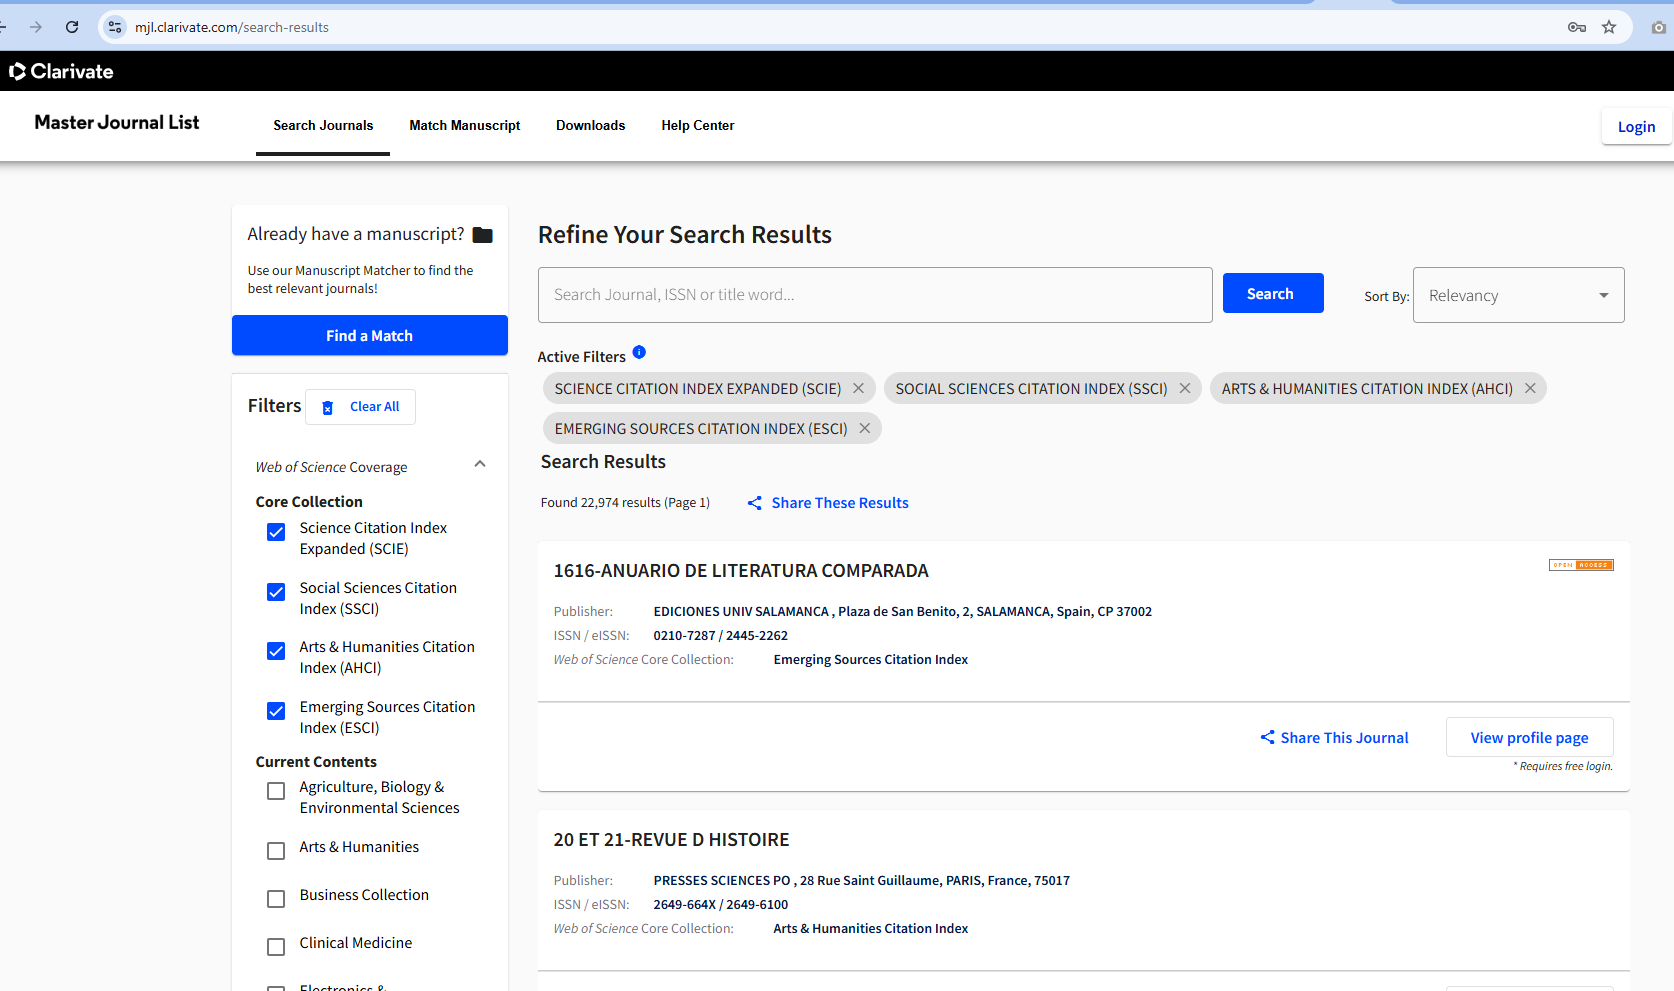Remove AHCI active filter chip
Screen dimensions: 1674x991
tap(1530, 388)
